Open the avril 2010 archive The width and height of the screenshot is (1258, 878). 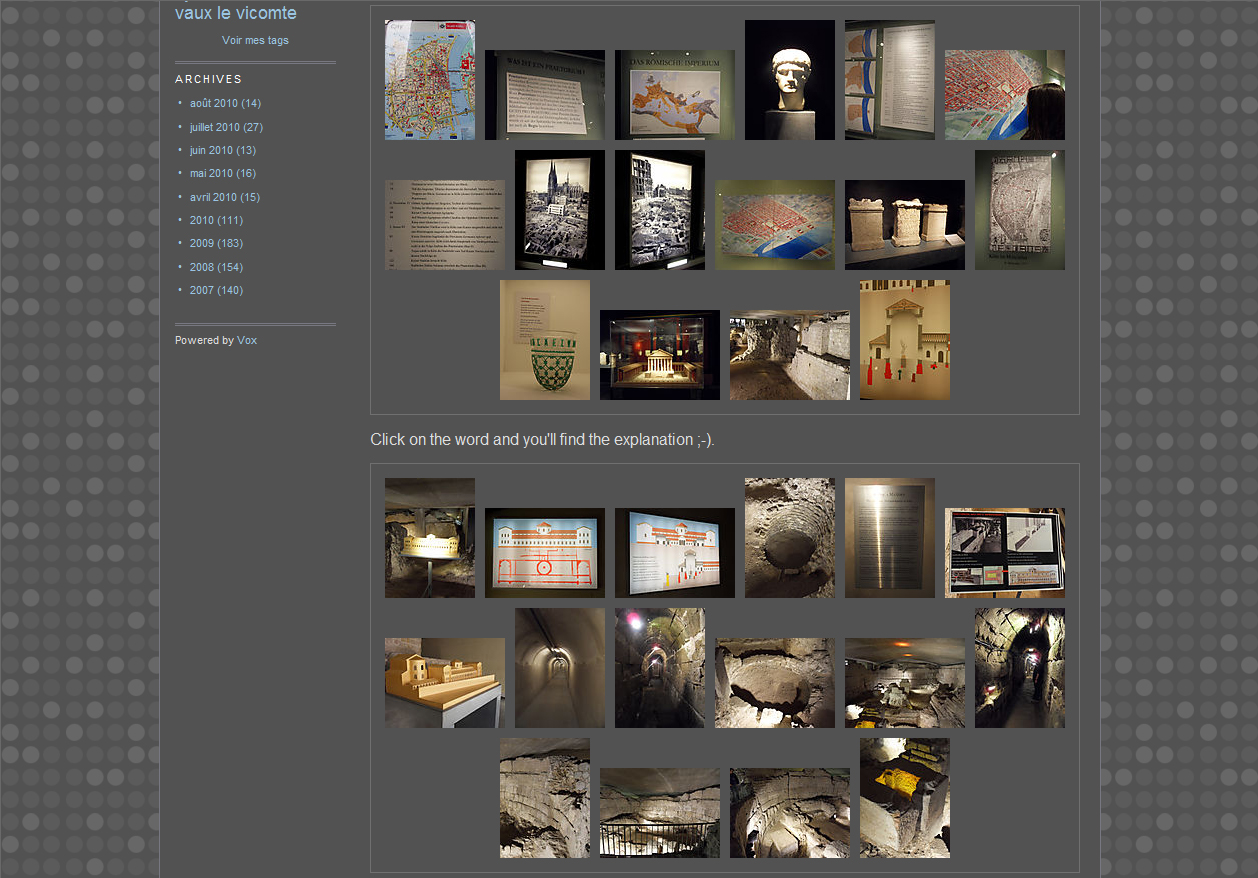(x=213, y=198)
